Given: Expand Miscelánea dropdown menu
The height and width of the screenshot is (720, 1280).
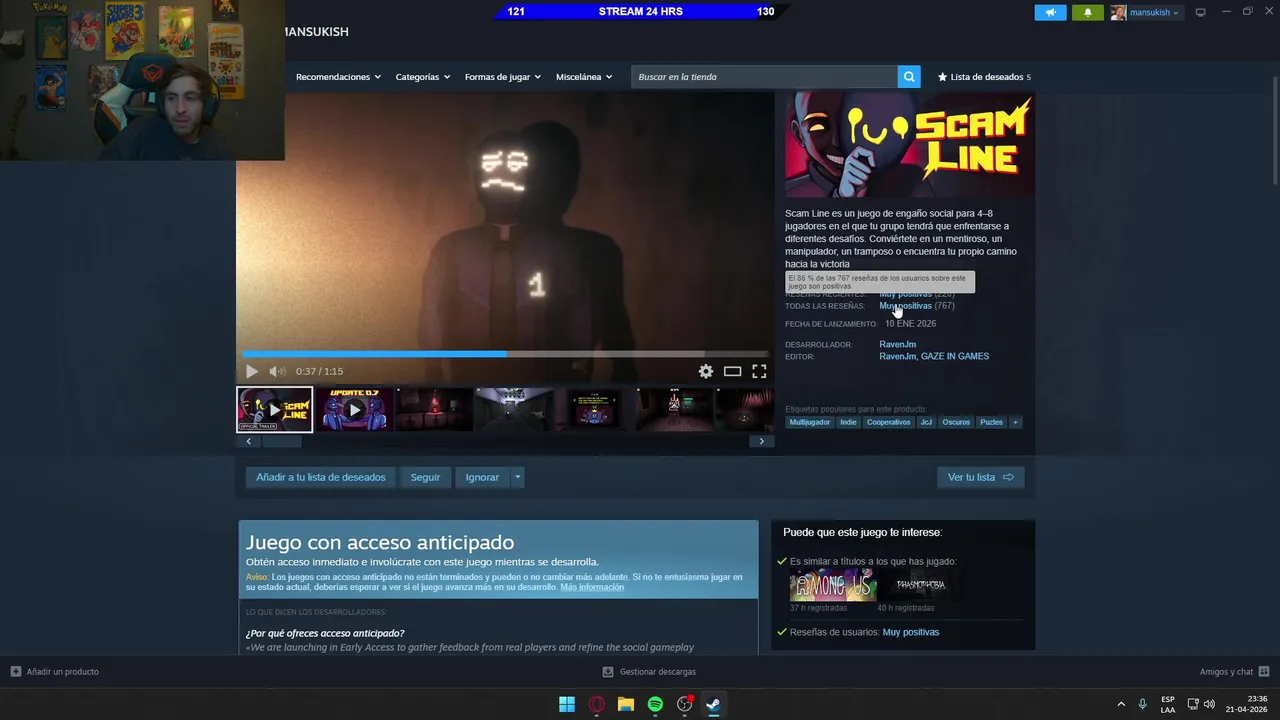Looking at the screenshot, I should (x=584, y=77).
